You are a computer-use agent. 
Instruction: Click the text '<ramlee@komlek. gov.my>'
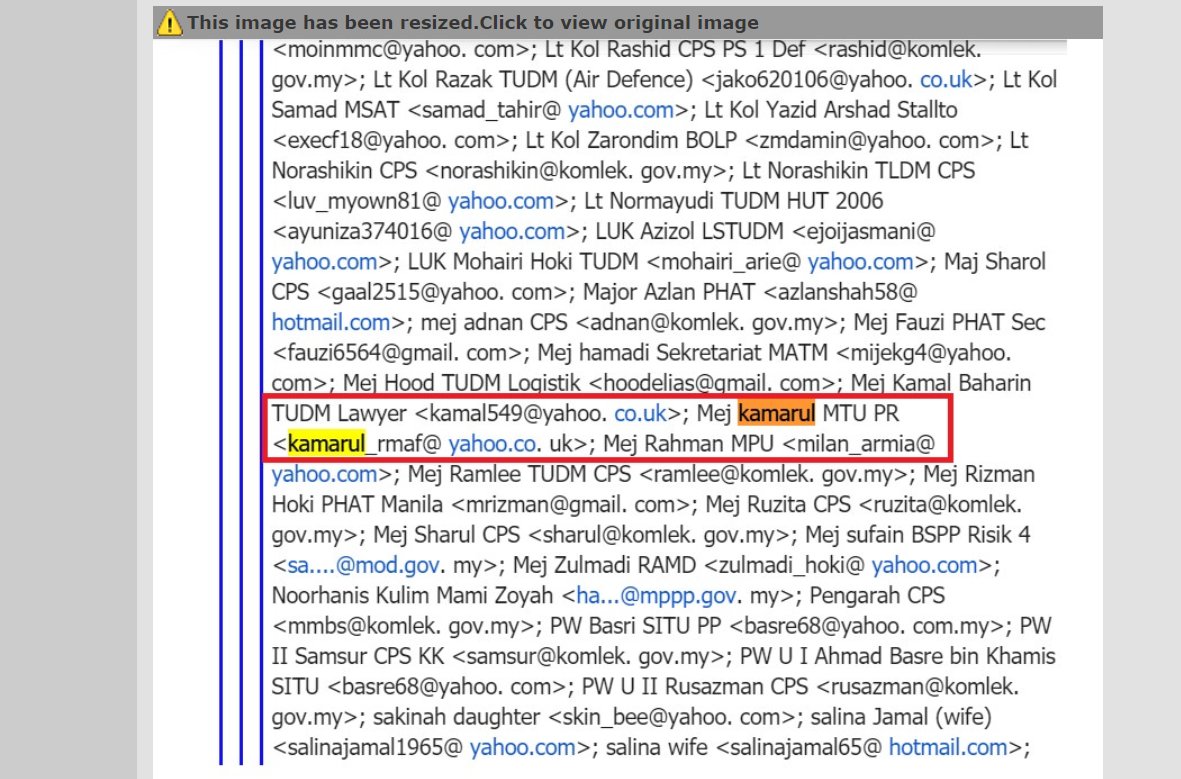click(777, 474)
